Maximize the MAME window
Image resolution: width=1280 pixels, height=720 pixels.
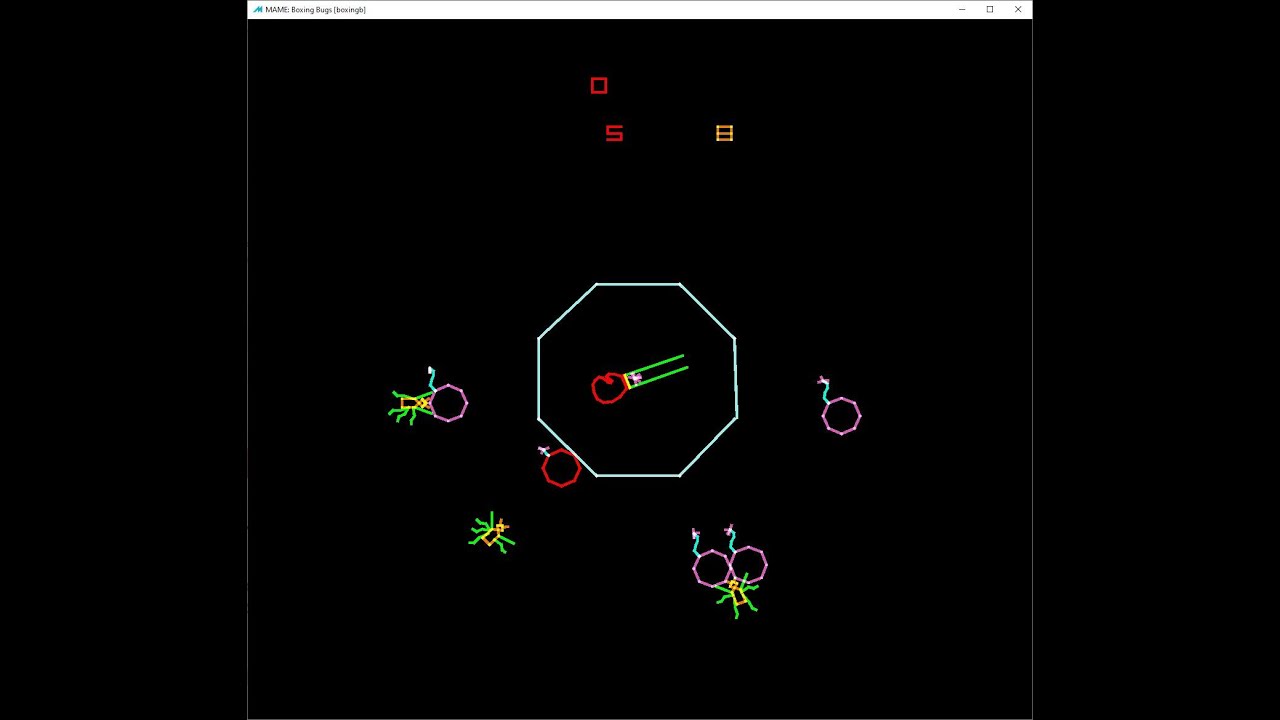coord(990,9)
